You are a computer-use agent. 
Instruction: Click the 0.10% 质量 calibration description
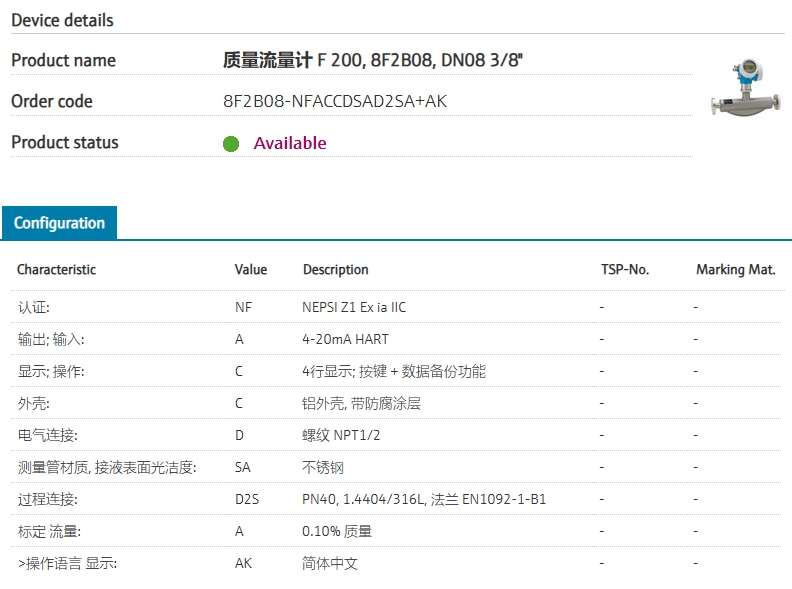coord(337,531)
